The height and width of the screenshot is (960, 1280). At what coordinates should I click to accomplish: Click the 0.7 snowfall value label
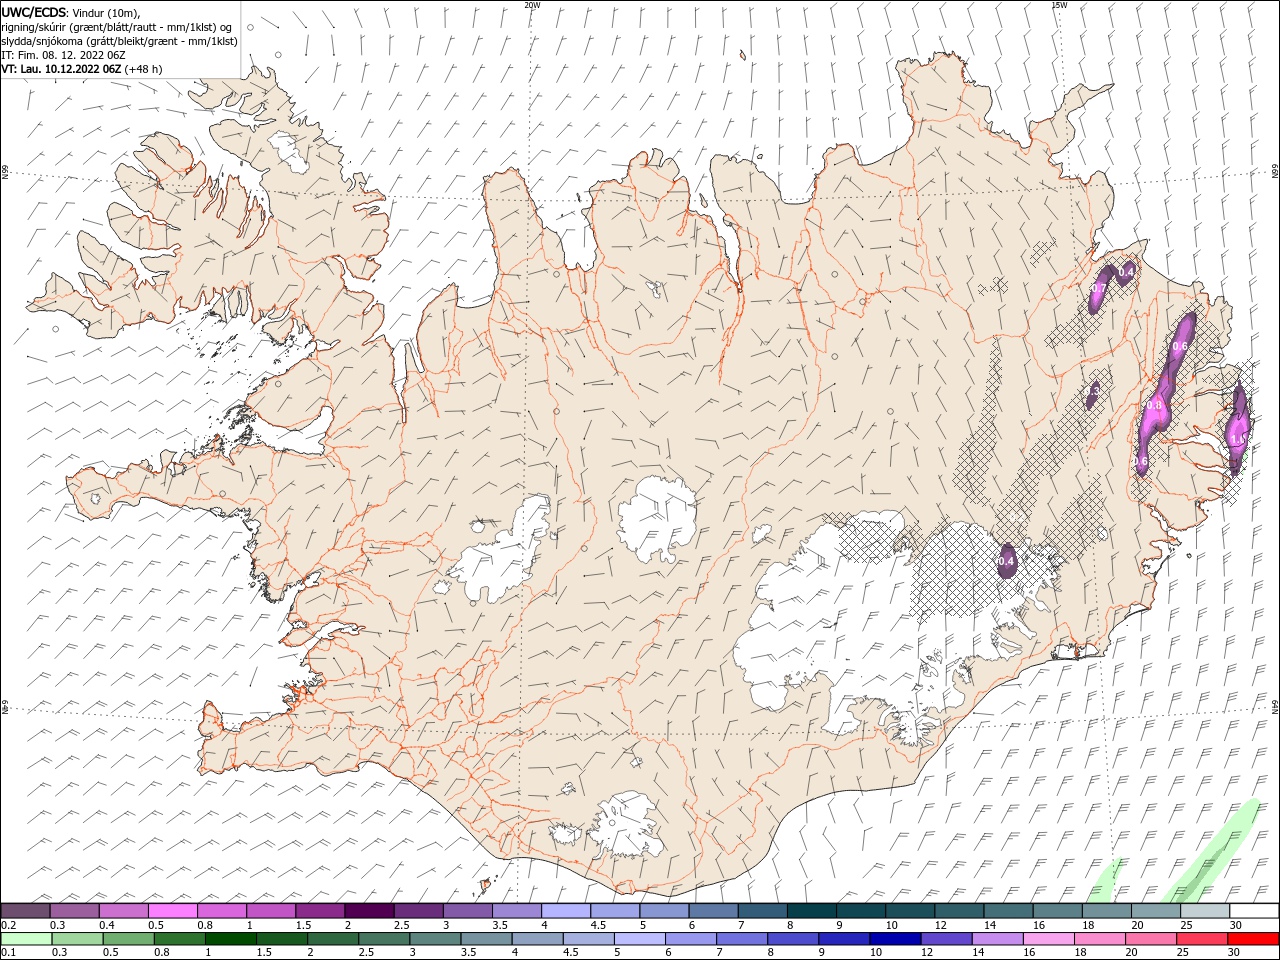coord(1097,289)
